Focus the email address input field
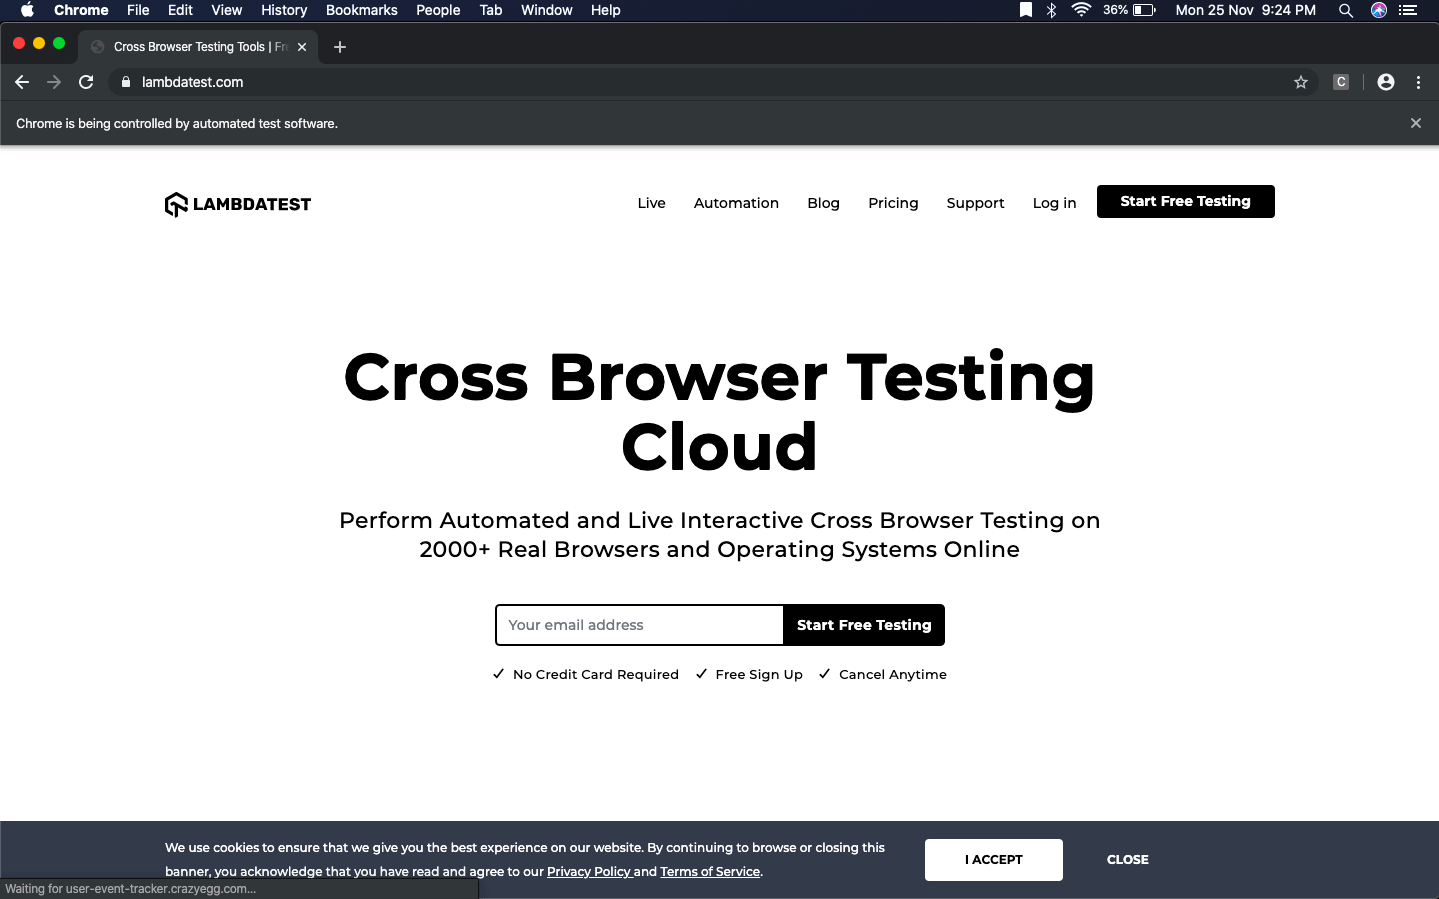This screenshot has height=899, width=1439. (639, 625)
